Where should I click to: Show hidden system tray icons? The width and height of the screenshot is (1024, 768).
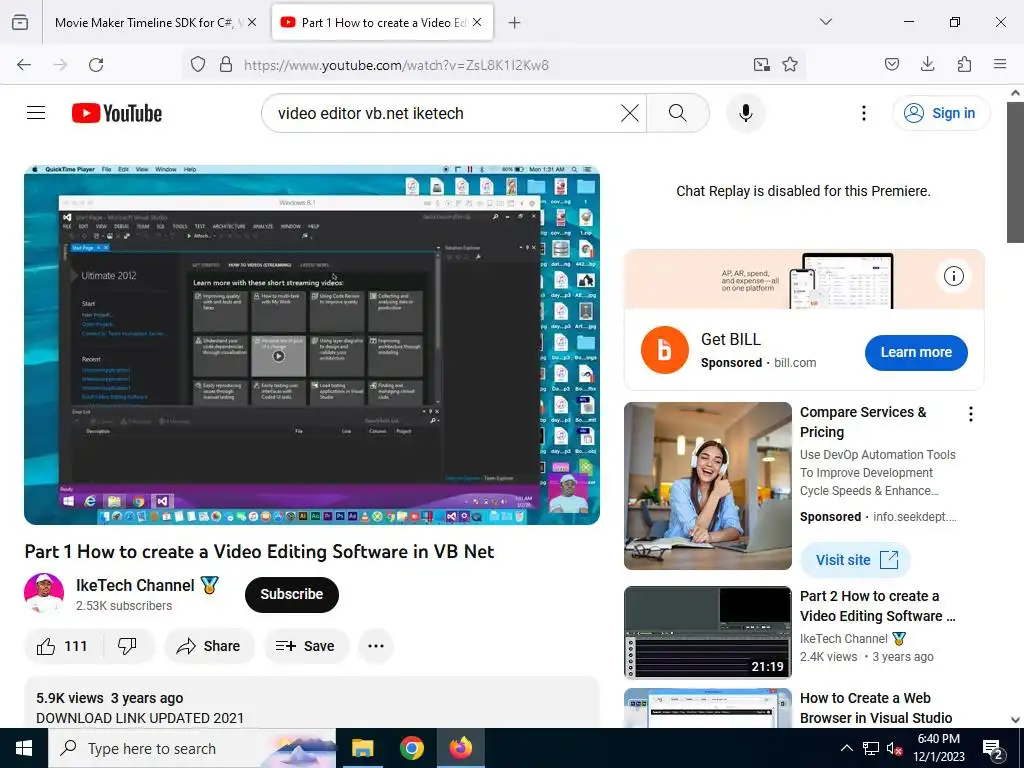click(846, 748)
